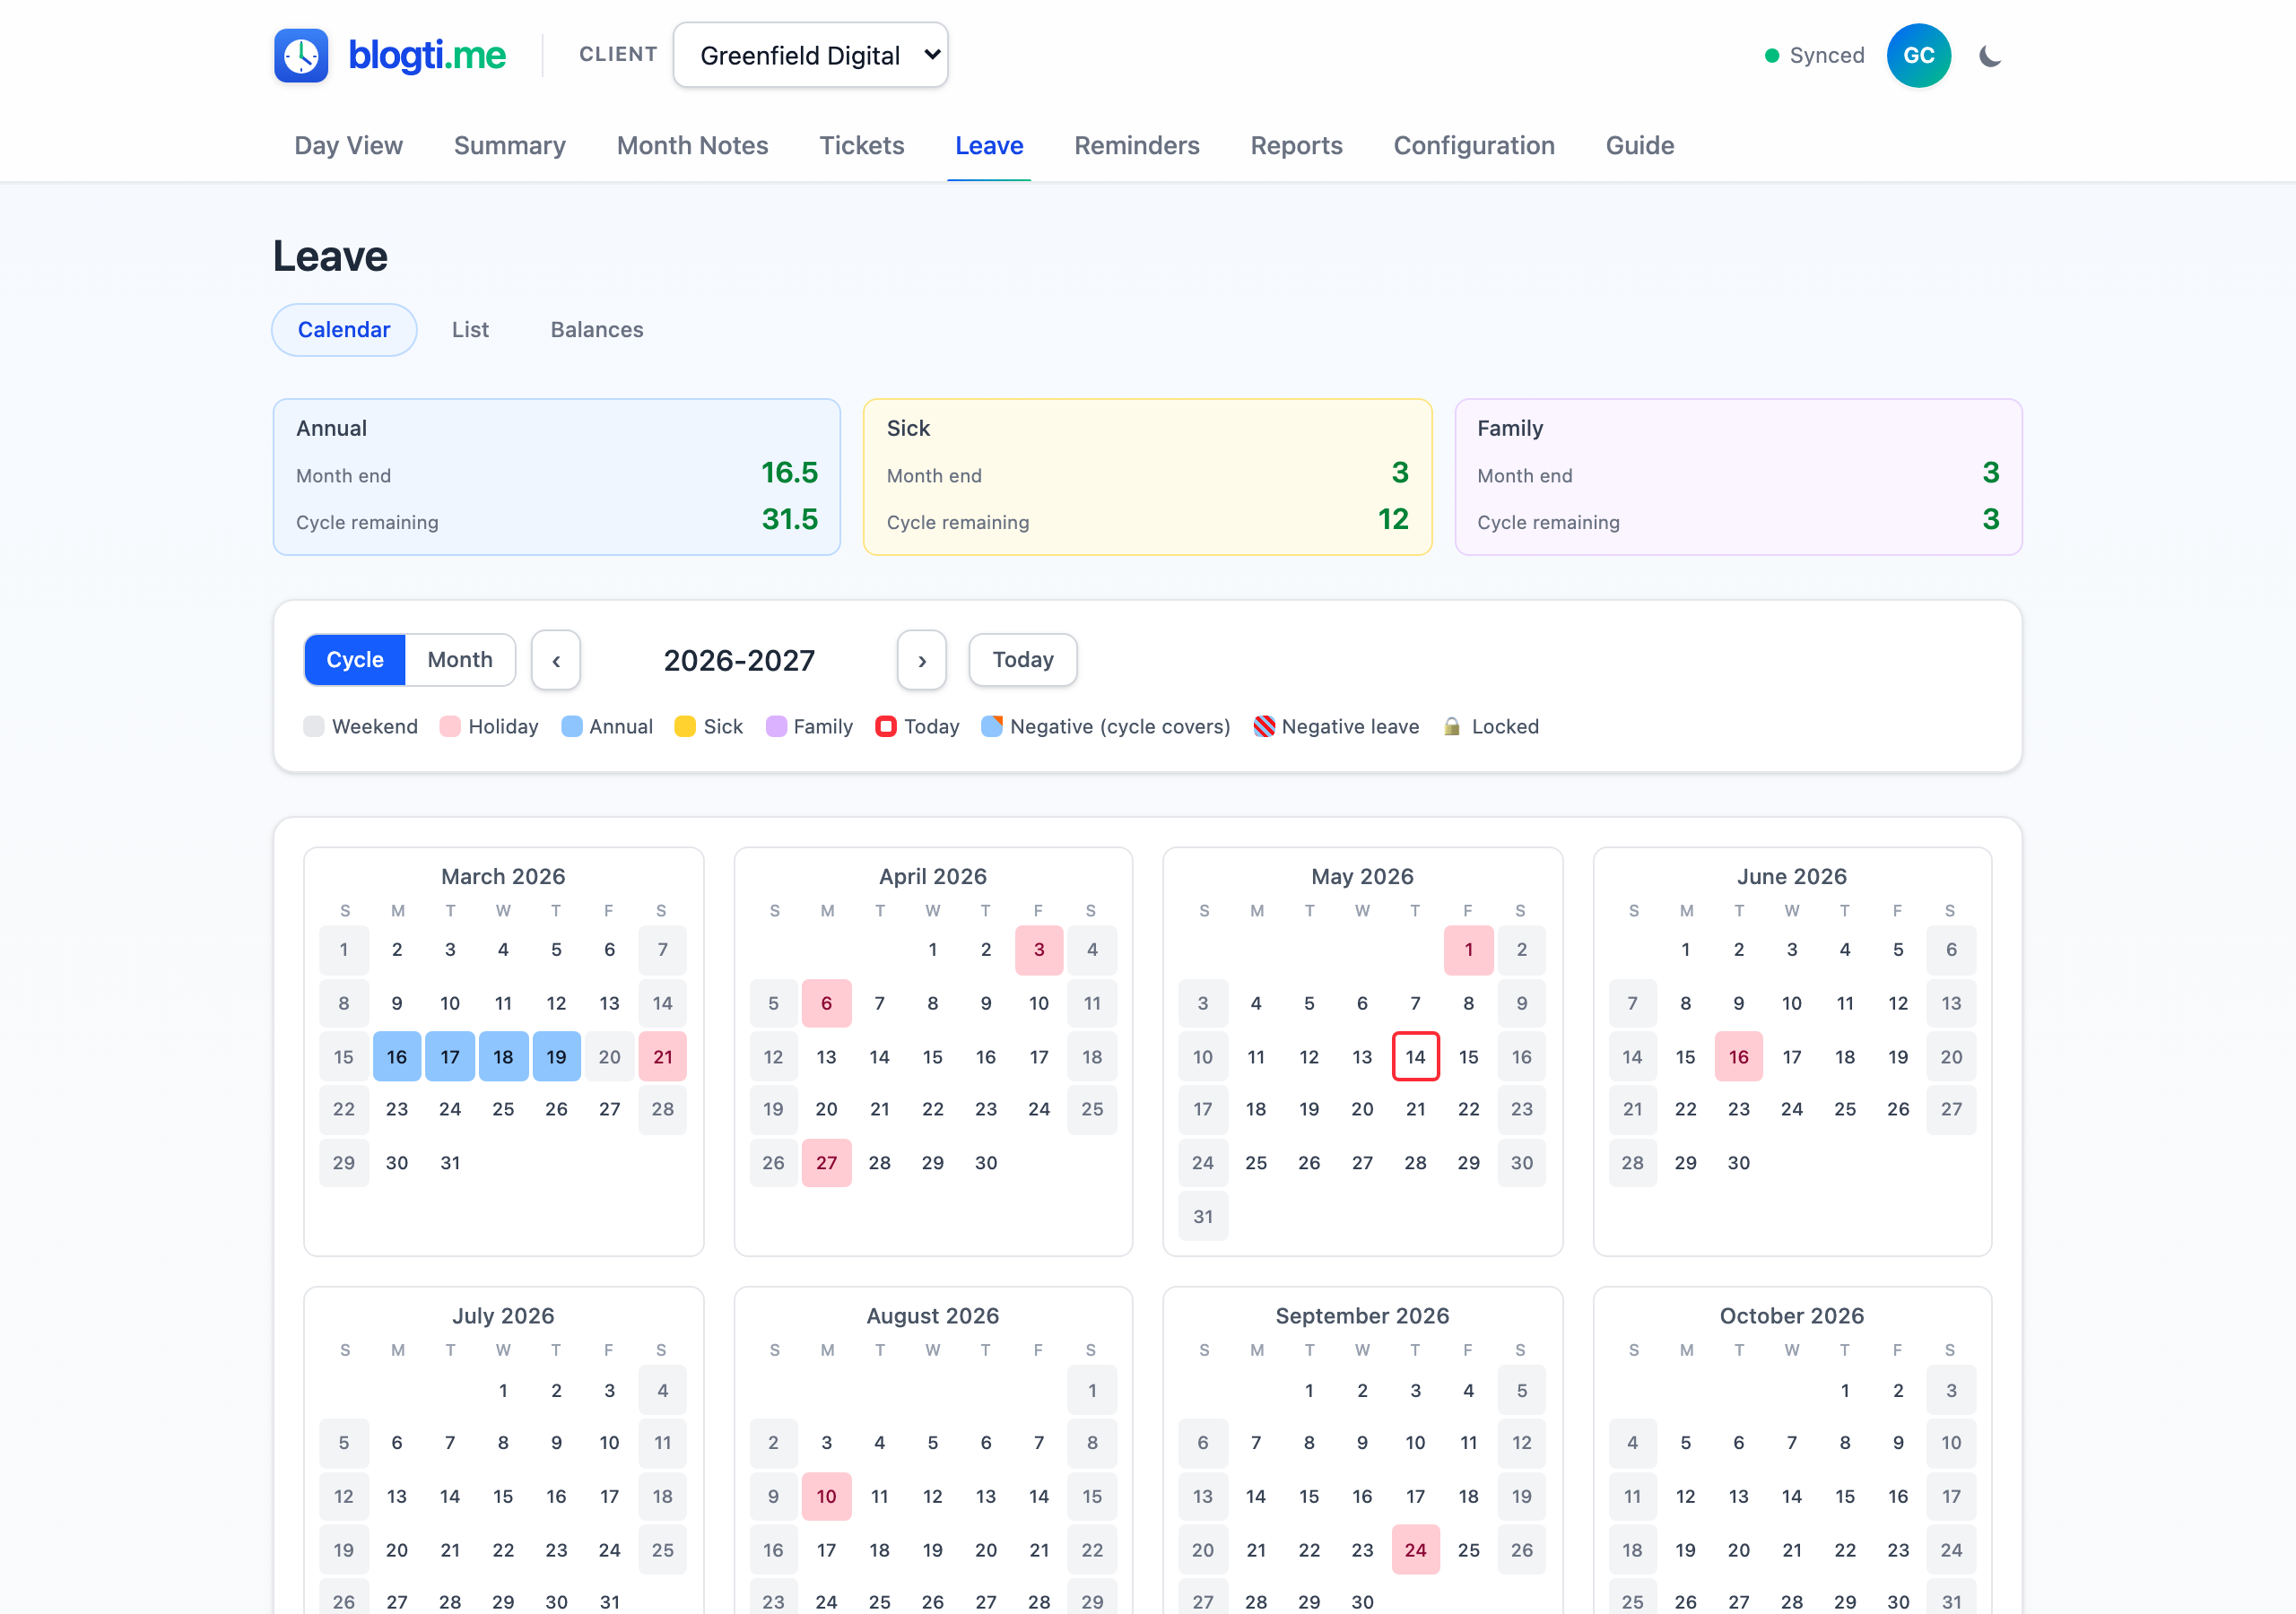Image resolution: width=2296 pixels, height=1614 pixels.
Task: Switch to Cycle view toggle
Action: [355, 660]
